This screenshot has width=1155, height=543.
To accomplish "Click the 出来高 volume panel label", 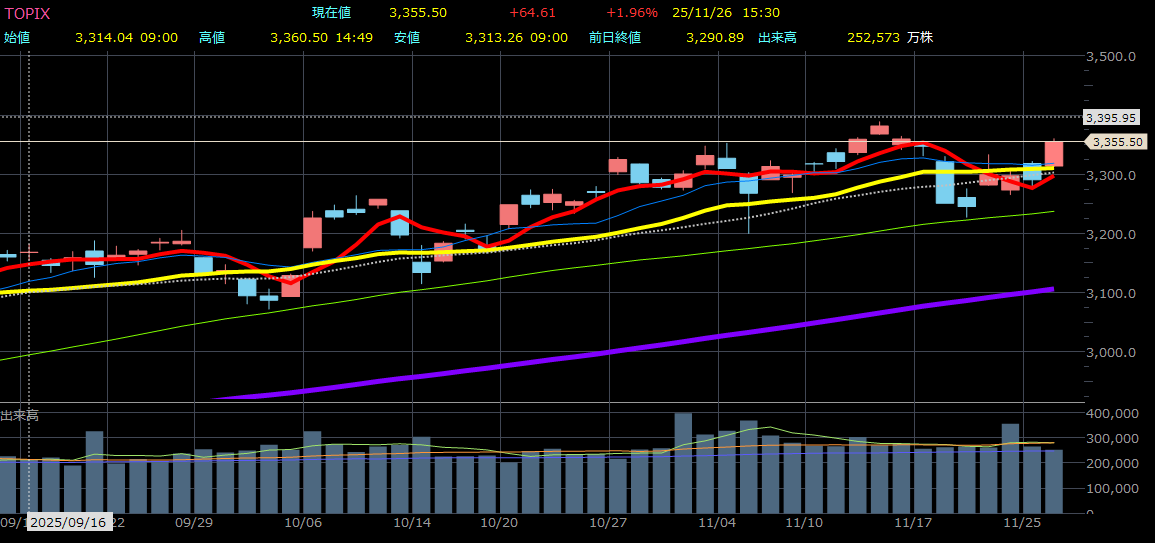I will pos(20,415).
